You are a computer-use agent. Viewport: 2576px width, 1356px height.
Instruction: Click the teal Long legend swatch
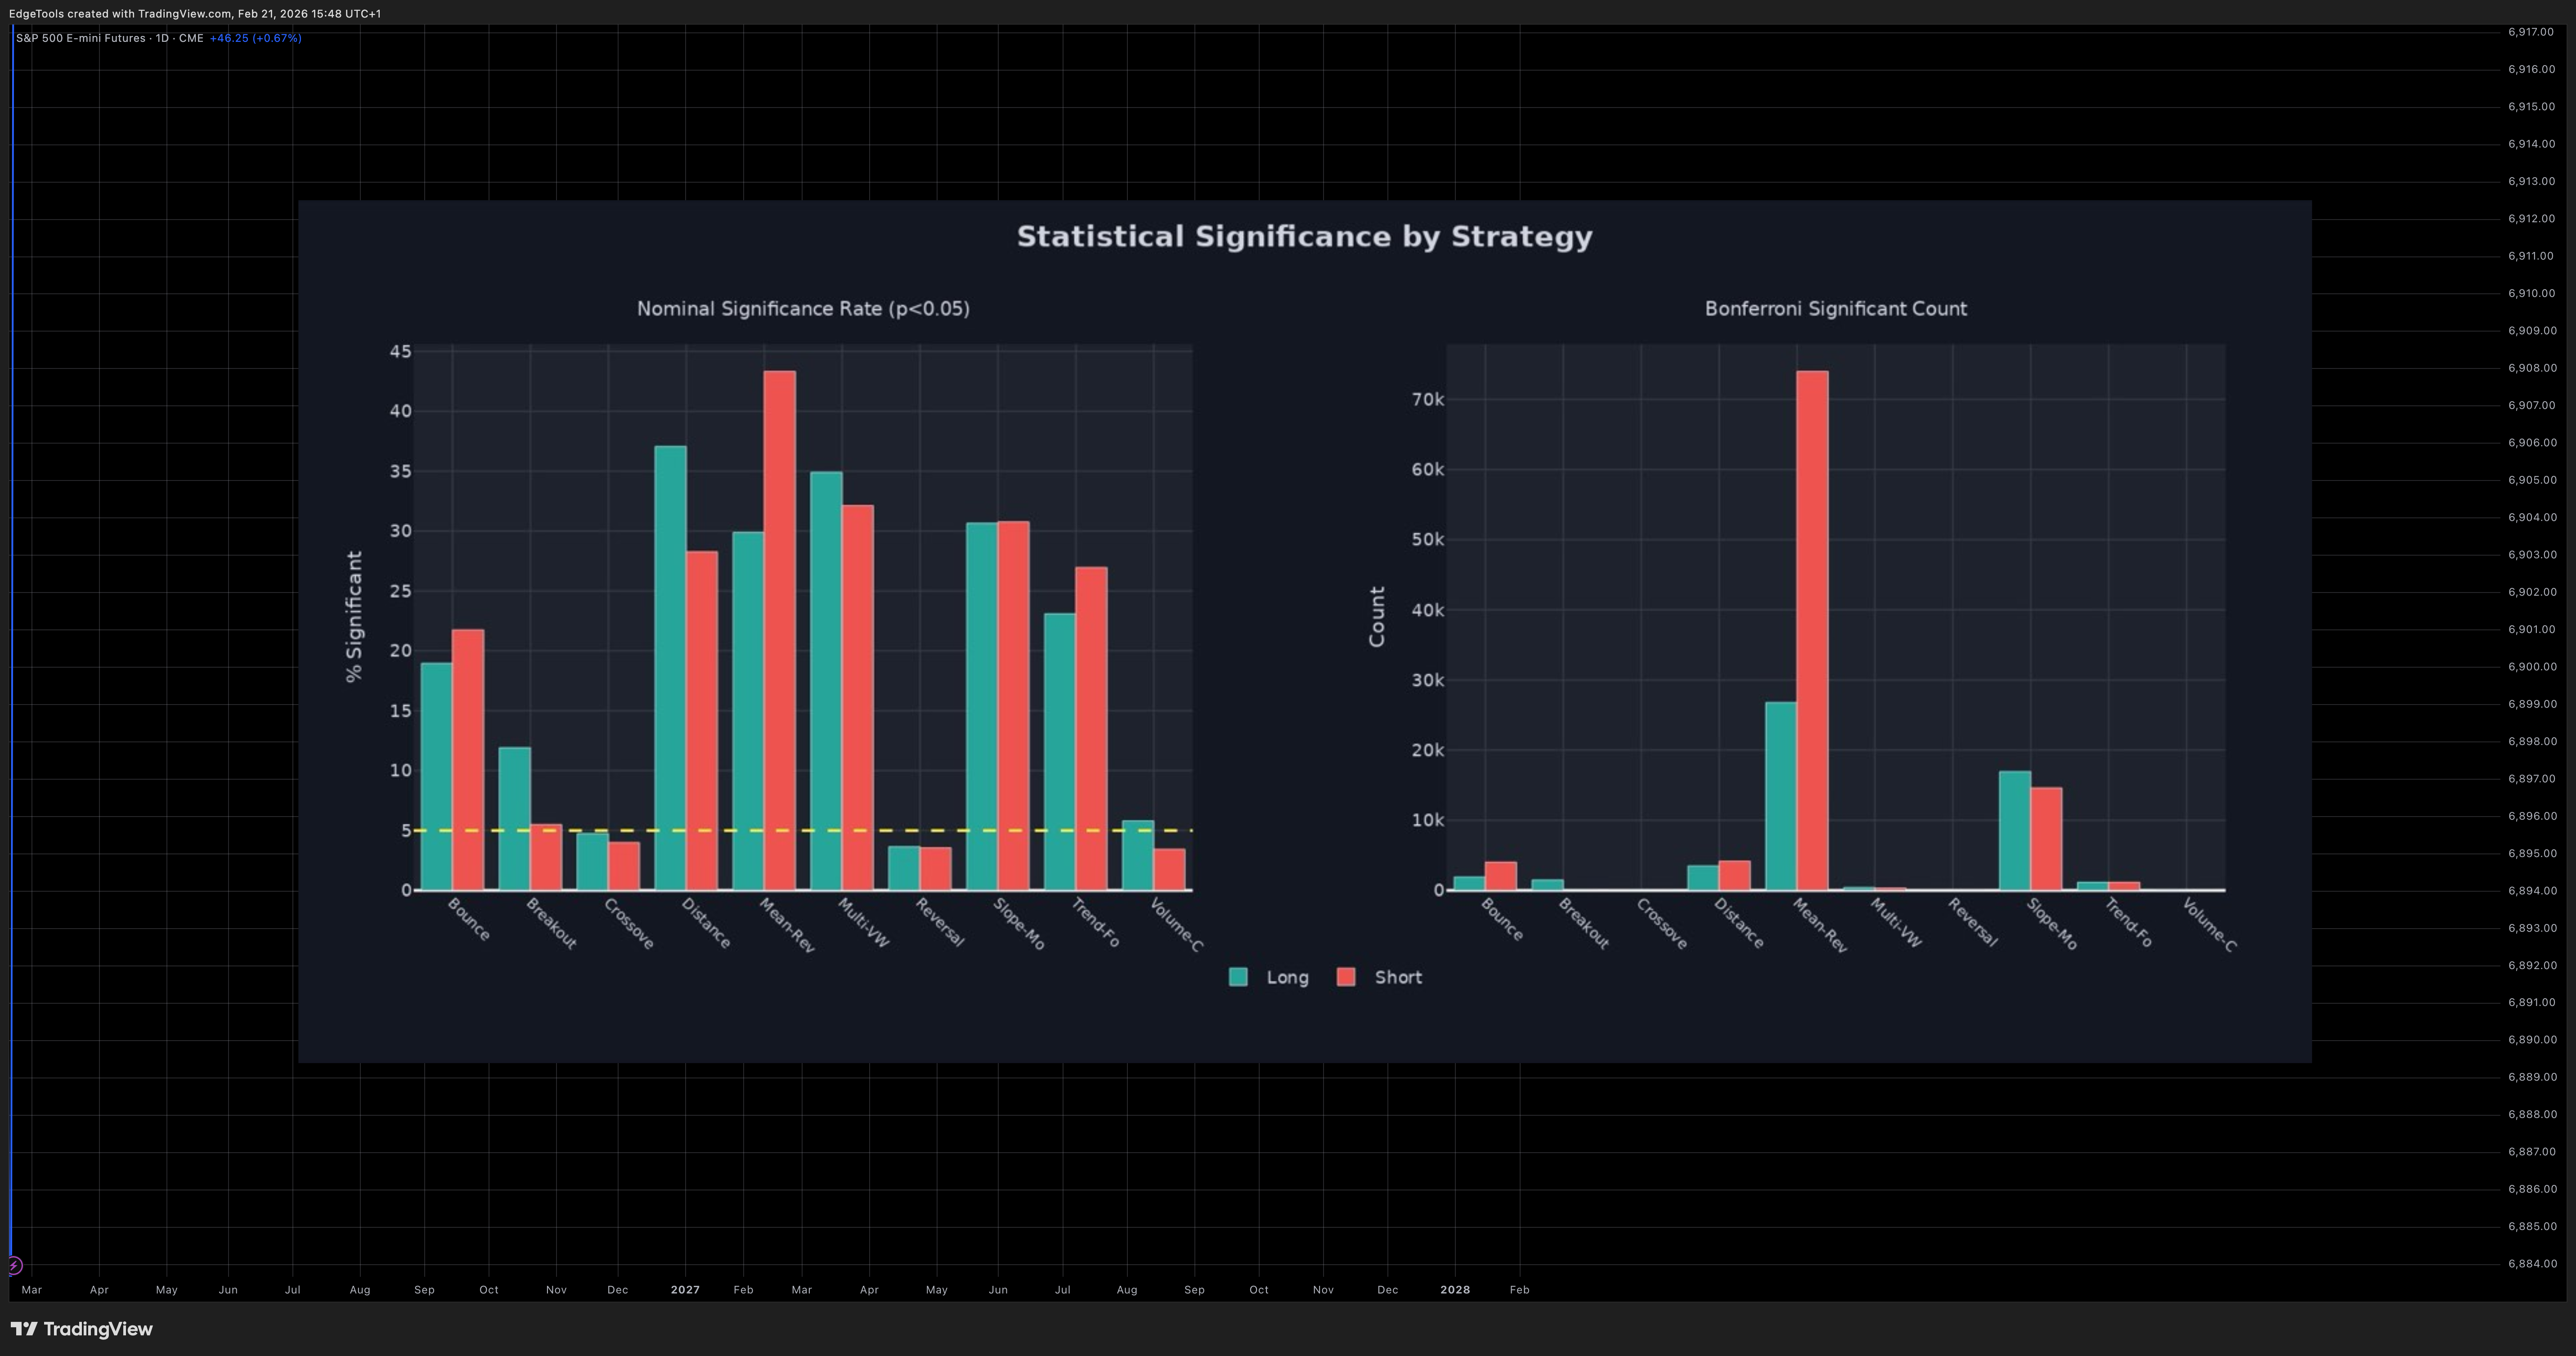coord(1238,977)
